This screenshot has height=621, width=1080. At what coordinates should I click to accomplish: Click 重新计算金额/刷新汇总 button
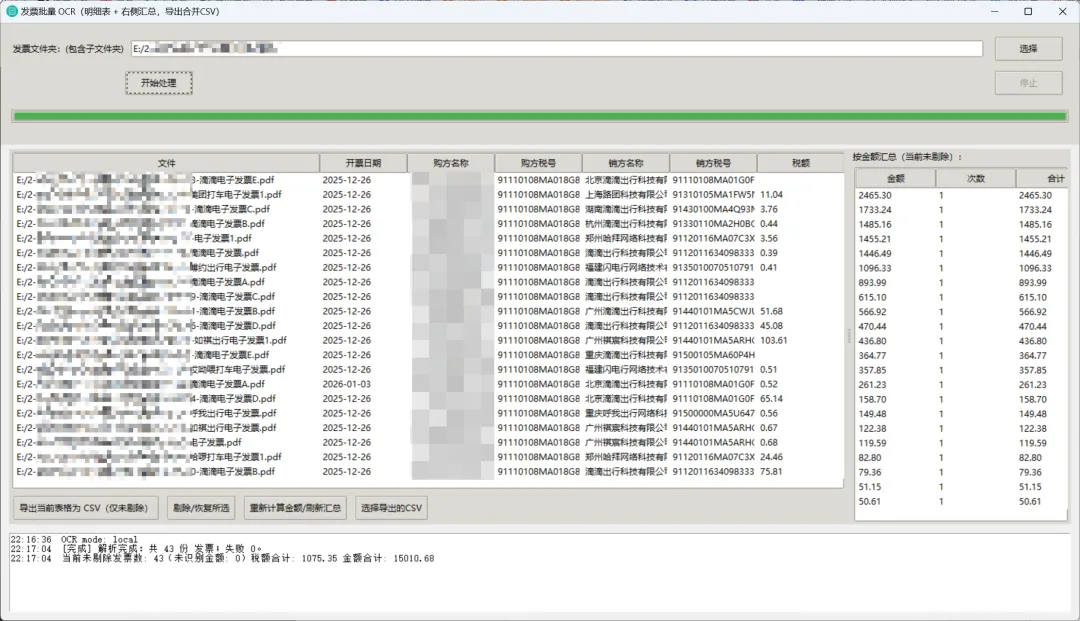pyautogui.click(x=295, y=508)
